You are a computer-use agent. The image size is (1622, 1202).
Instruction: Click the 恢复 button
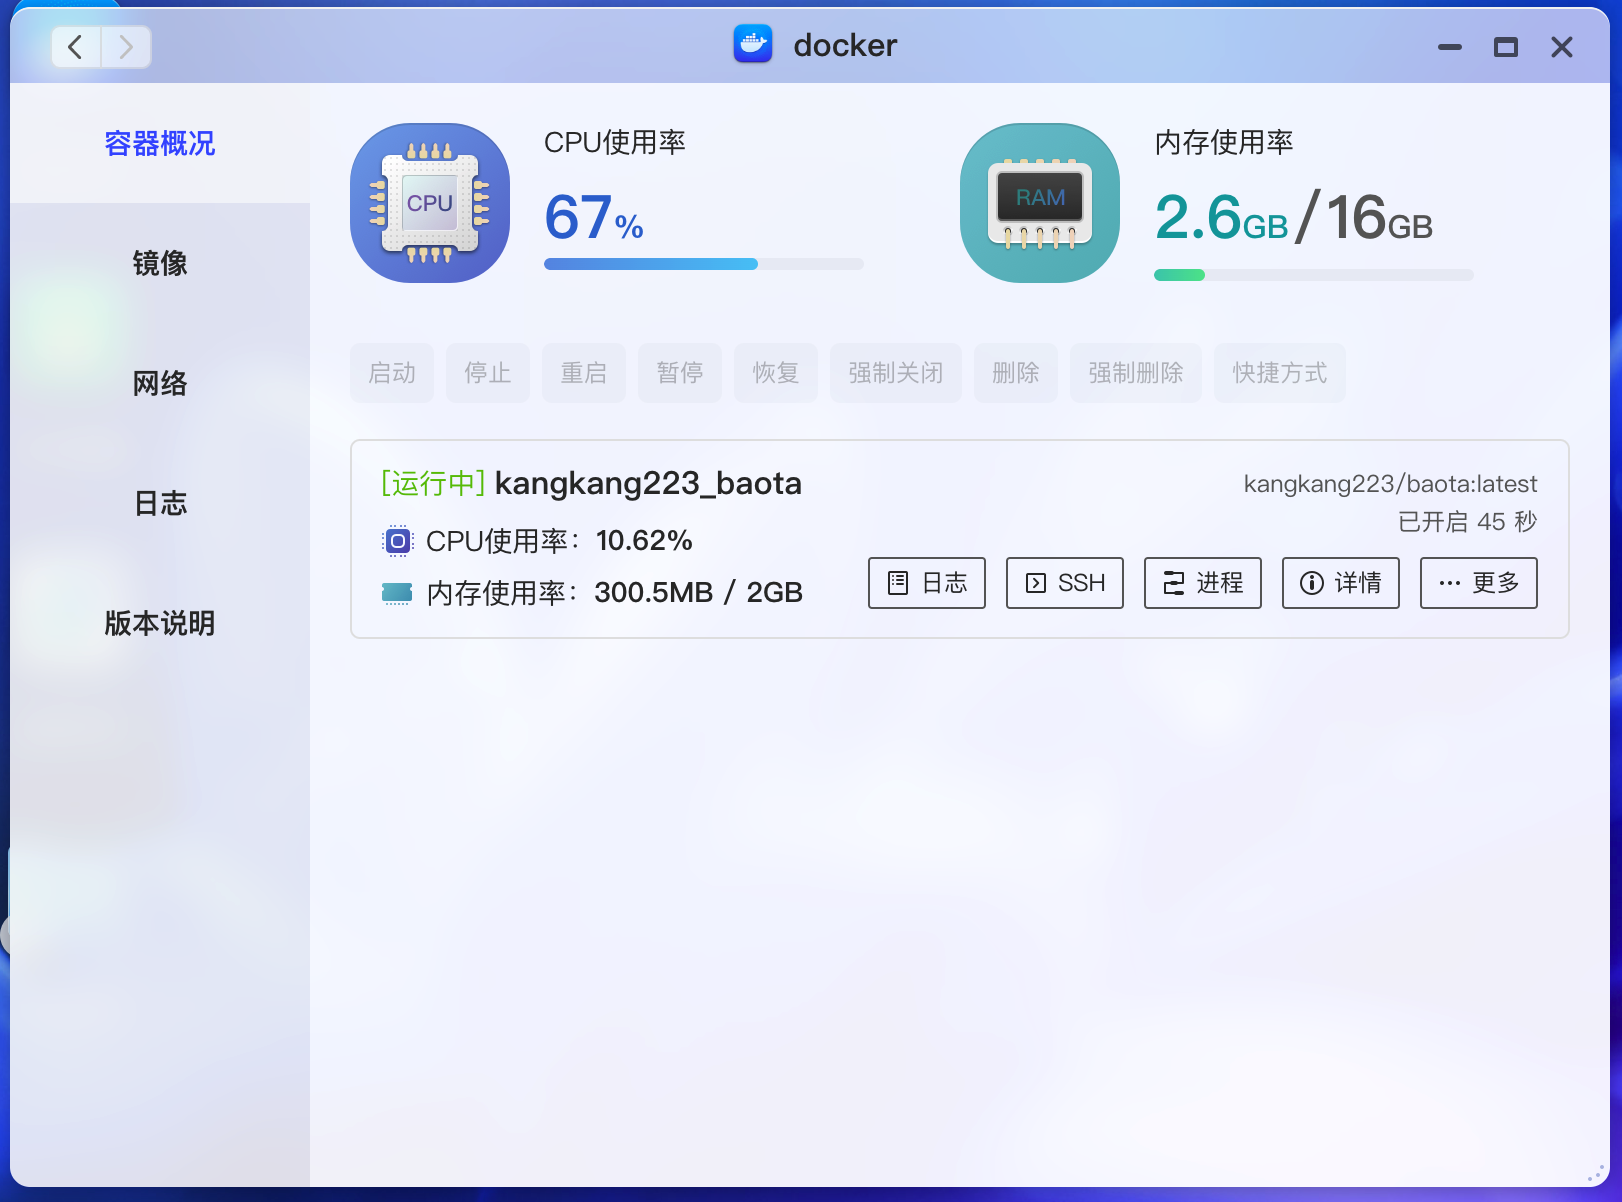(776, 373)
